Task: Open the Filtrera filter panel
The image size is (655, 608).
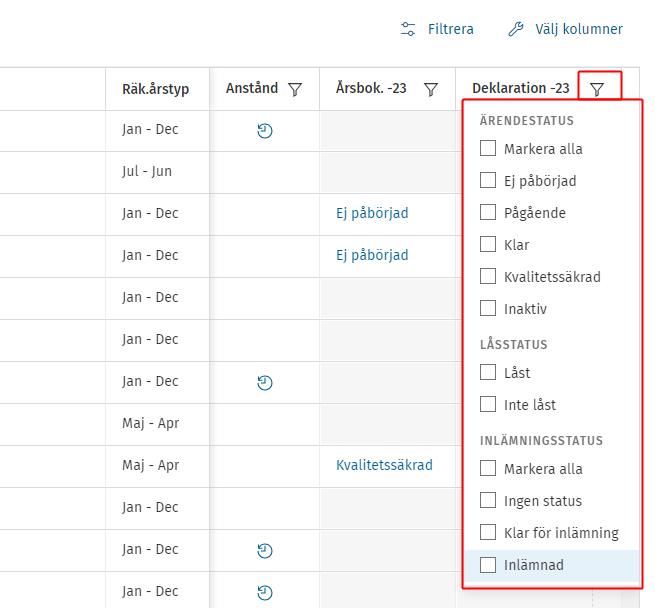Action: (x=437, y=29)
